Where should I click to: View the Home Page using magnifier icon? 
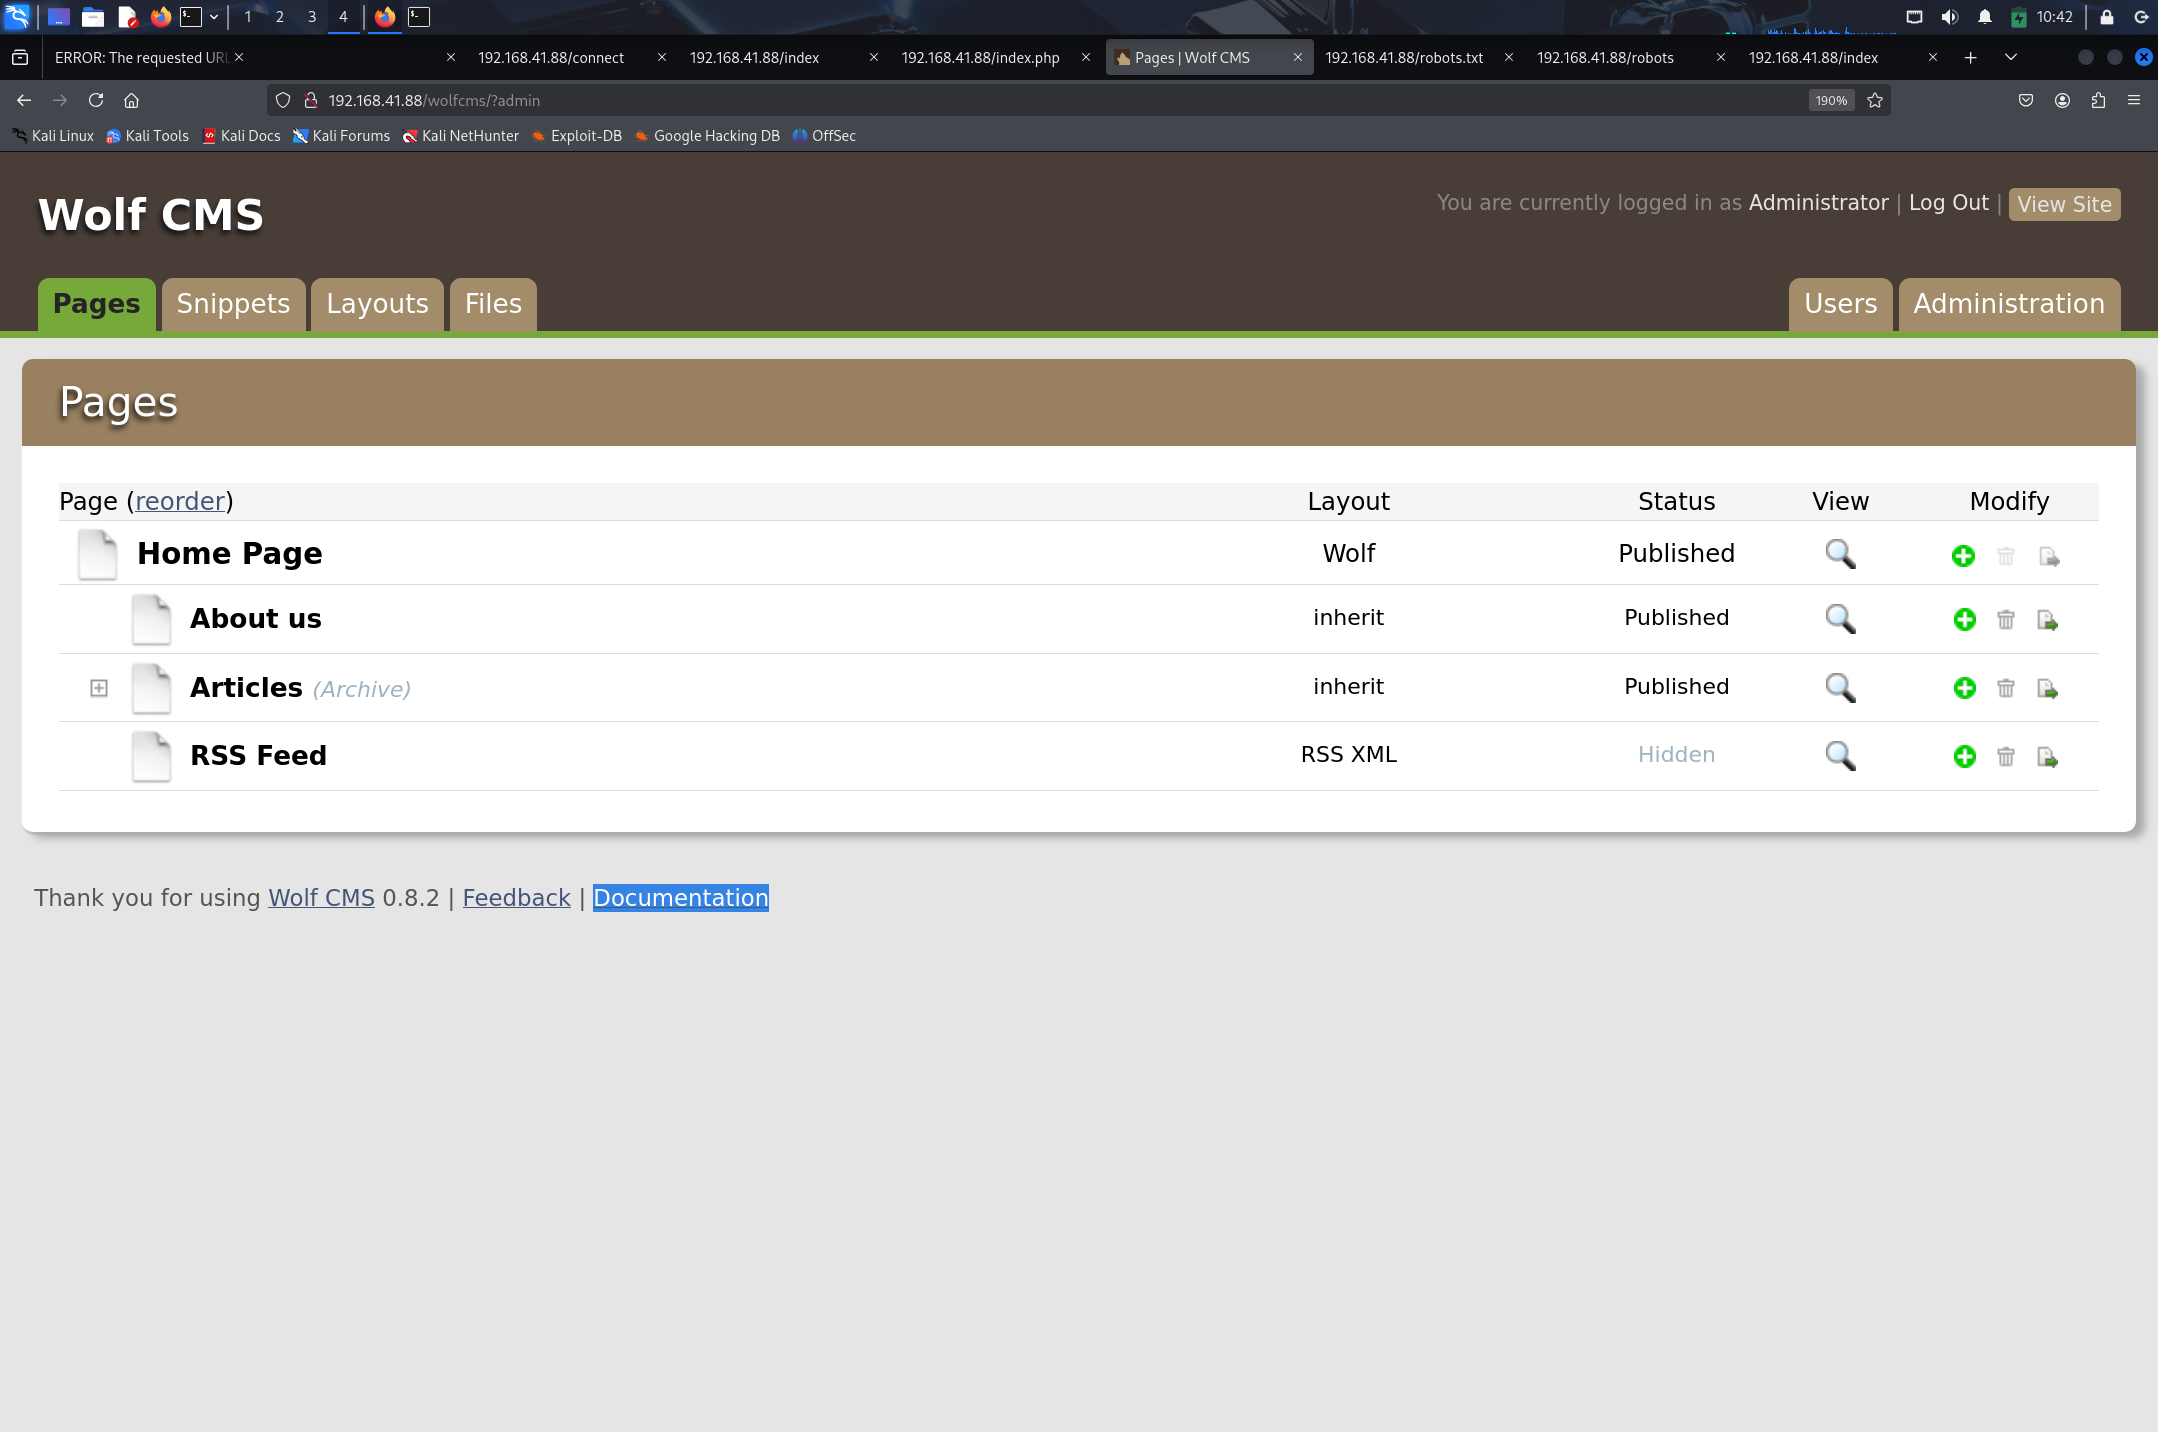click(x=1840, y=554)
